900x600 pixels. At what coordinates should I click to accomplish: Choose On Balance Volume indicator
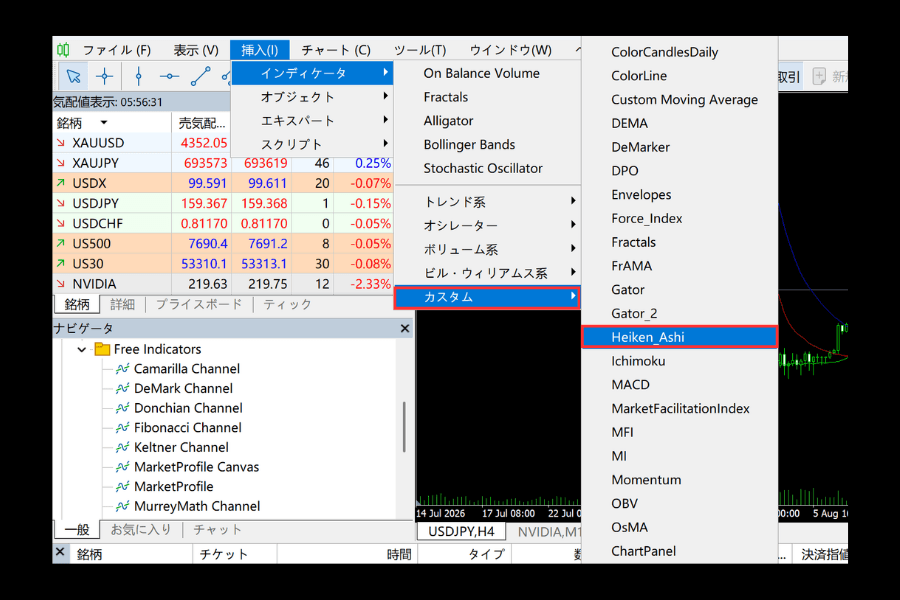(488, 73)
